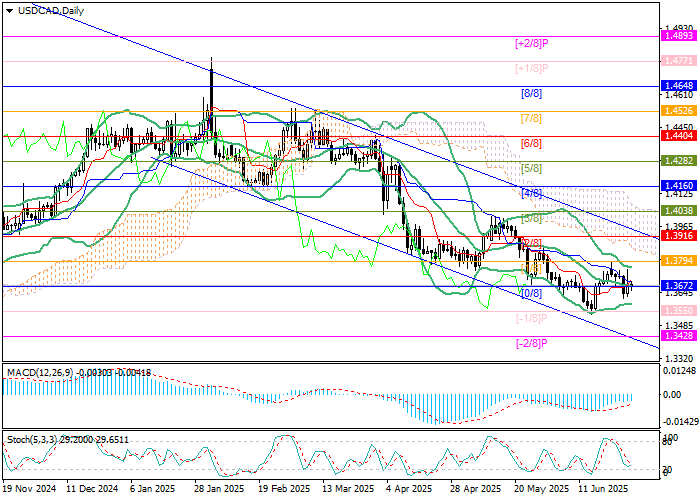Click the magenta 1.3428 price tag
Viewport: 700px width, 500px height.
point(678,337)
